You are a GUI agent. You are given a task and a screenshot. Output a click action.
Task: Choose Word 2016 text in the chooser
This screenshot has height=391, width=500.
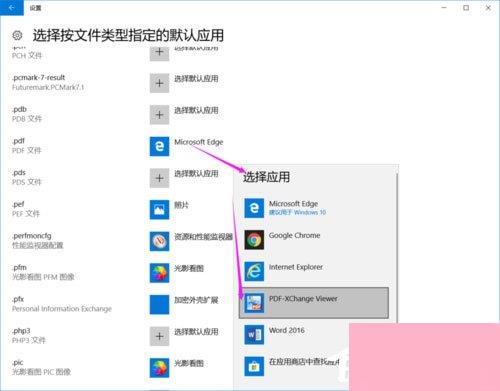point(287,330)
